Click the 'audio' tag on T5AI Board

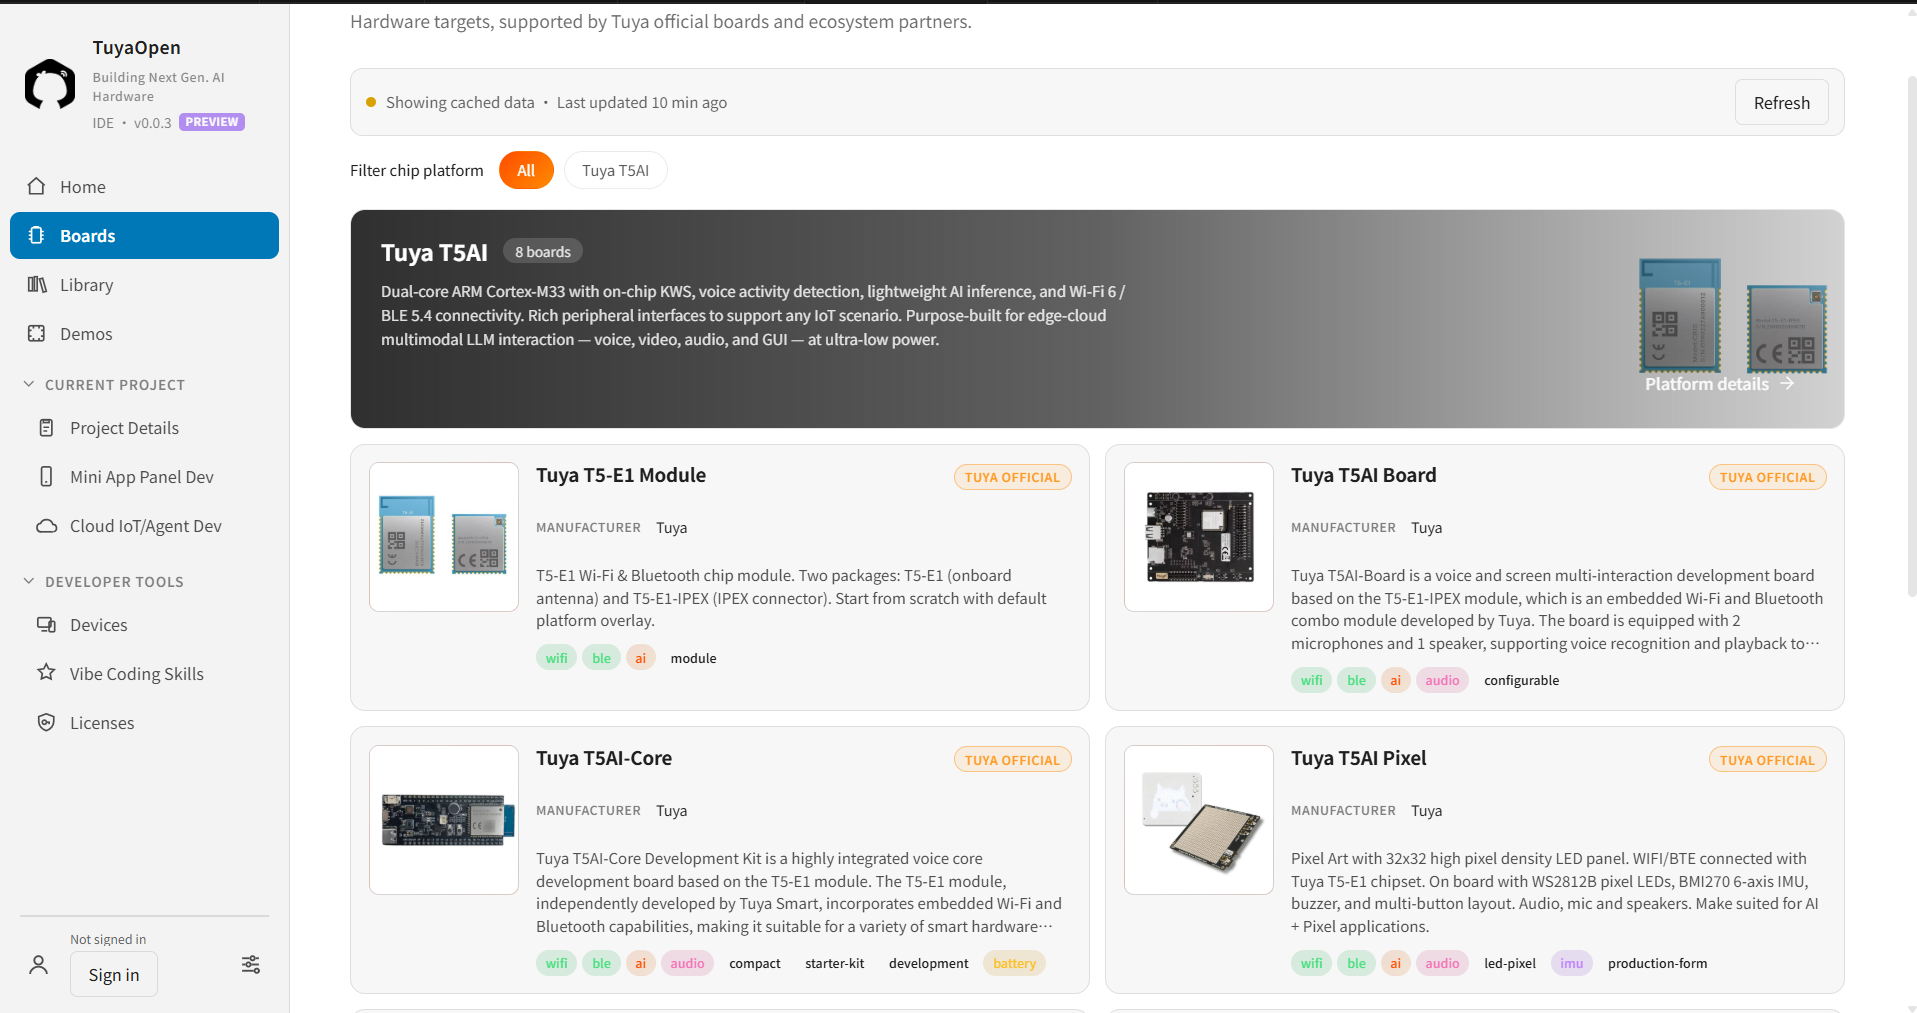[1442, 680]
